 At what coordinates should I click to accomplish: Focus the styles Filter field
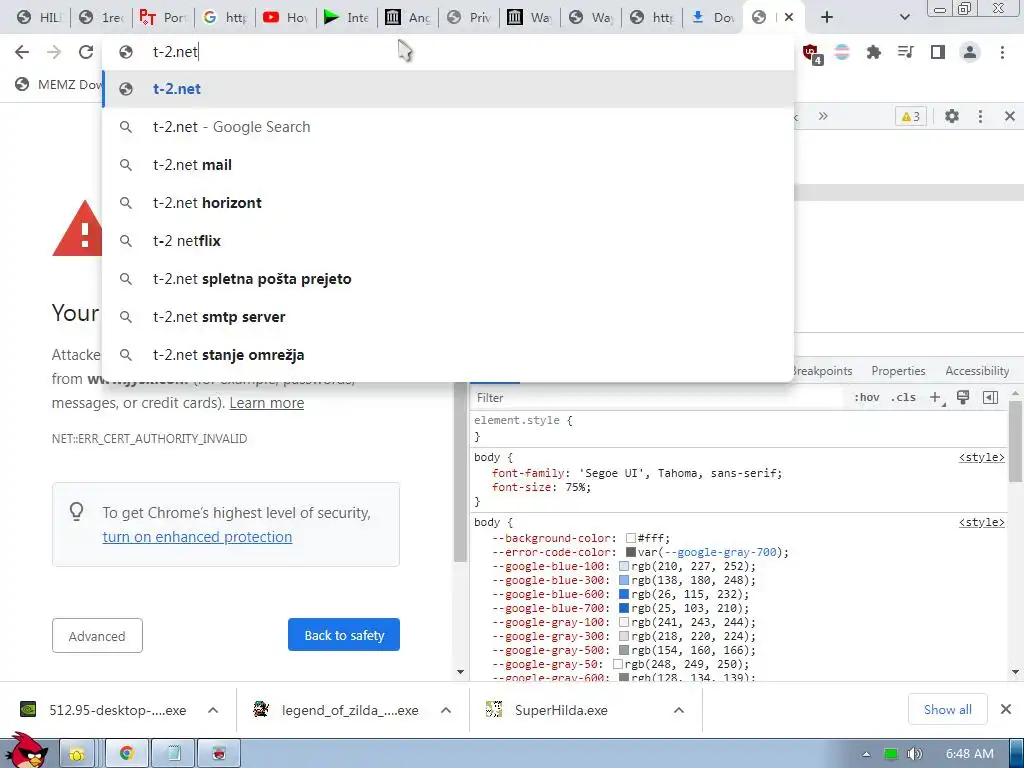pos(656,398)
